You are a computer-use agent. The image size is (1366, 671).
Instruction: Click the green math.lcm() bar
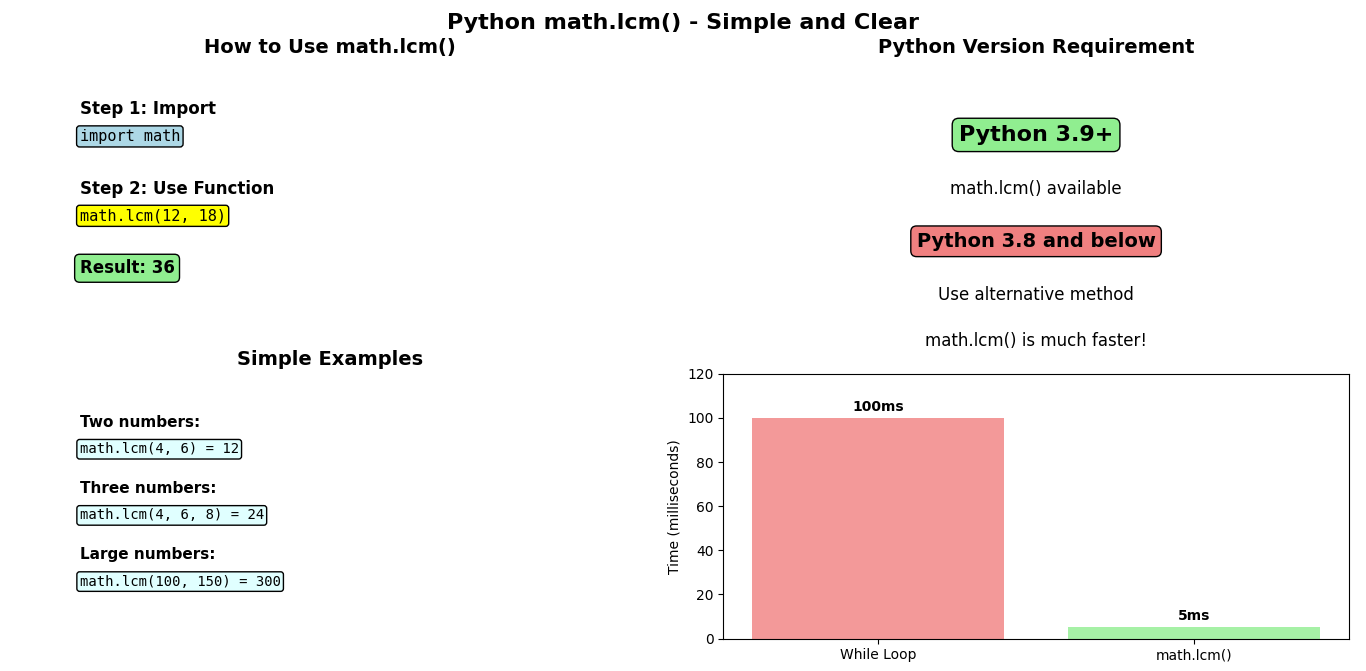tap(1194, 633)
